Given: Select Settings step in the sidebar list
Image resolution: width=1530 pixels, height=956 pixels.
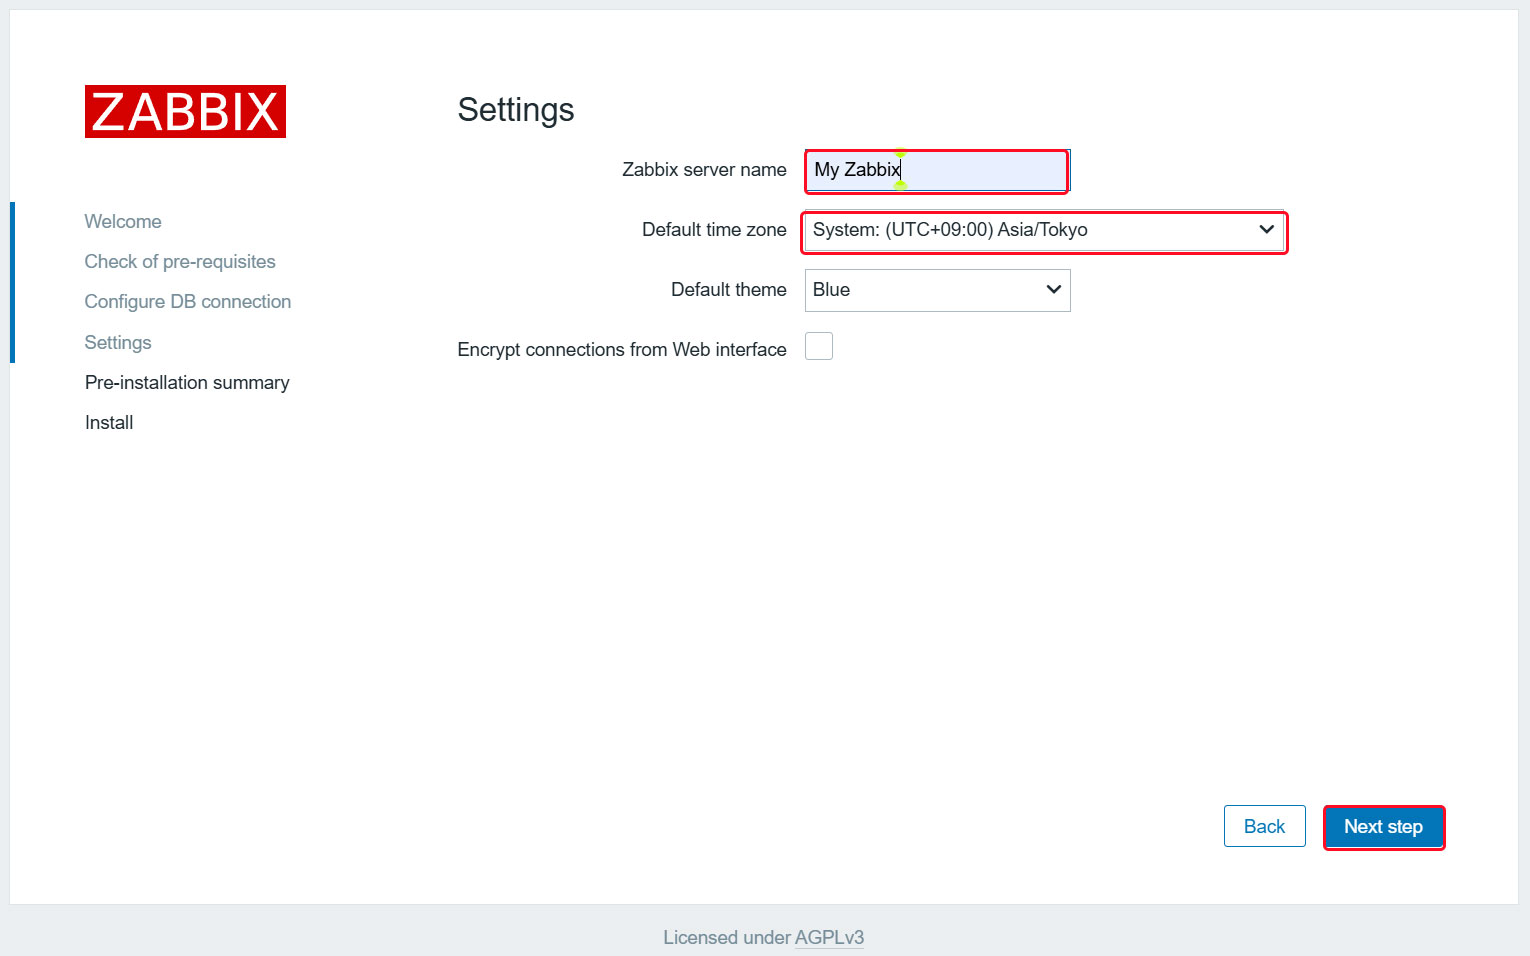Looking at the screenshot, I should point(118,343).
